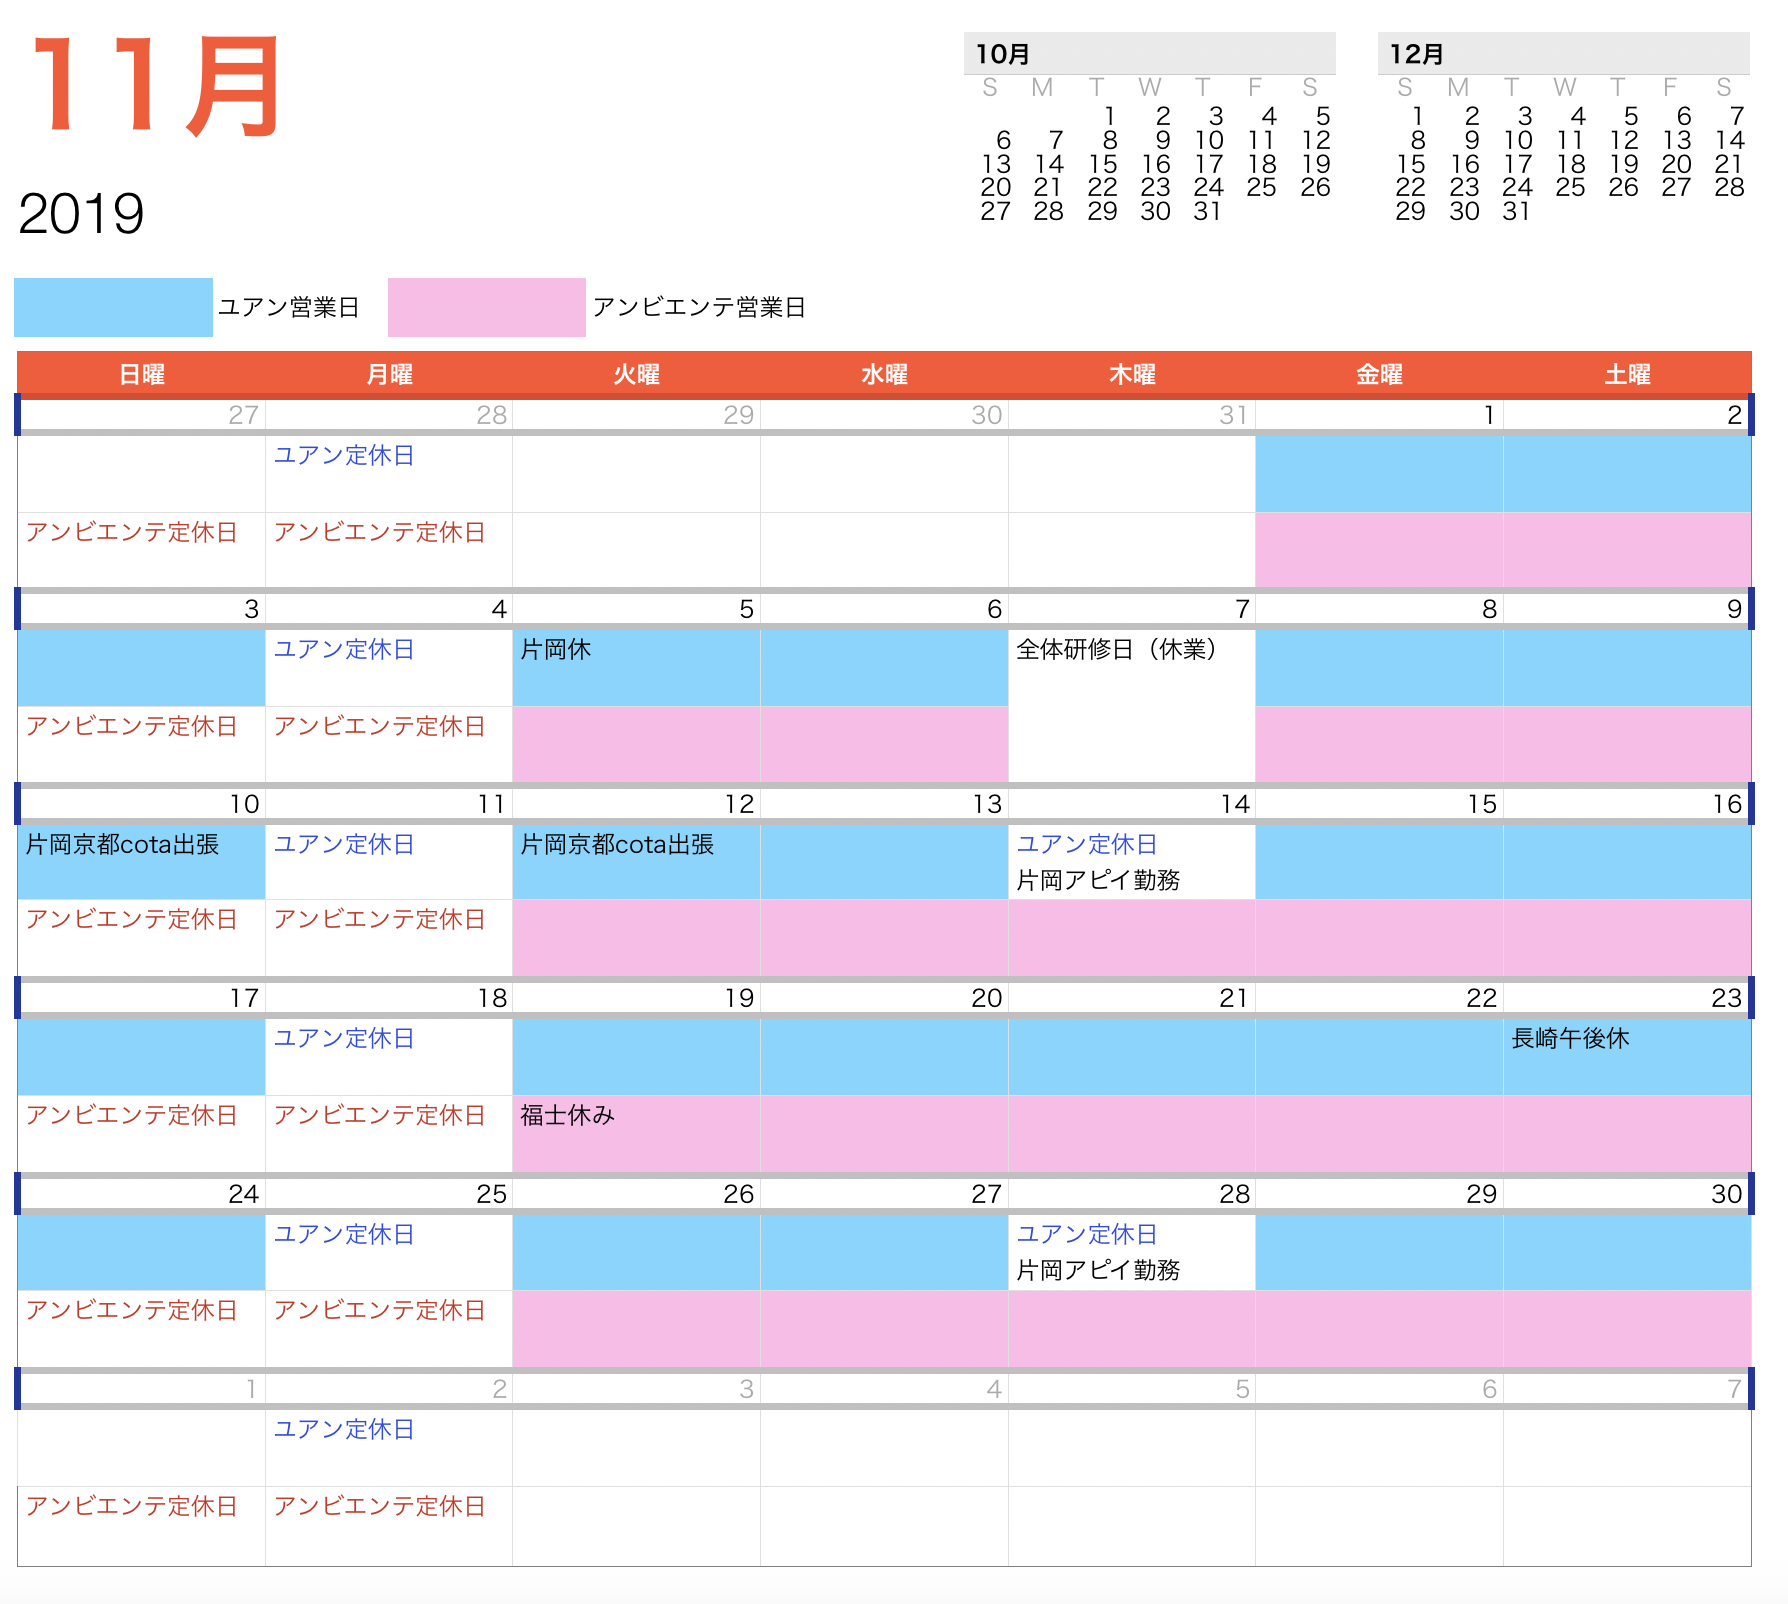Open 片岡アピイ勤務 entry on November 14
Viewport: 1788px width, 1604px height.
tap(1098, 880)
